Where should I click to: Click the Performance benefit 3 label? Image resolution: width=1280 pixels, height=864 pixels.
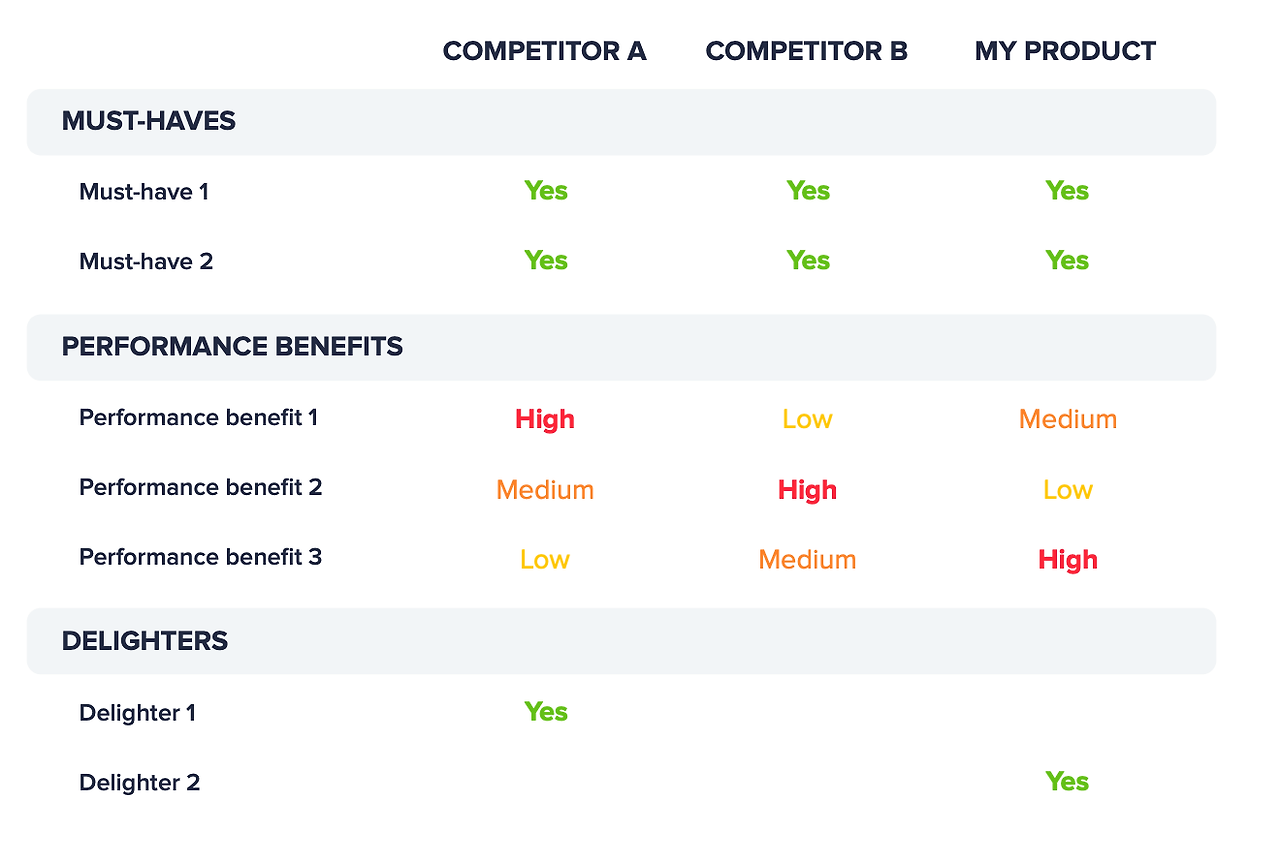[200, 557]
